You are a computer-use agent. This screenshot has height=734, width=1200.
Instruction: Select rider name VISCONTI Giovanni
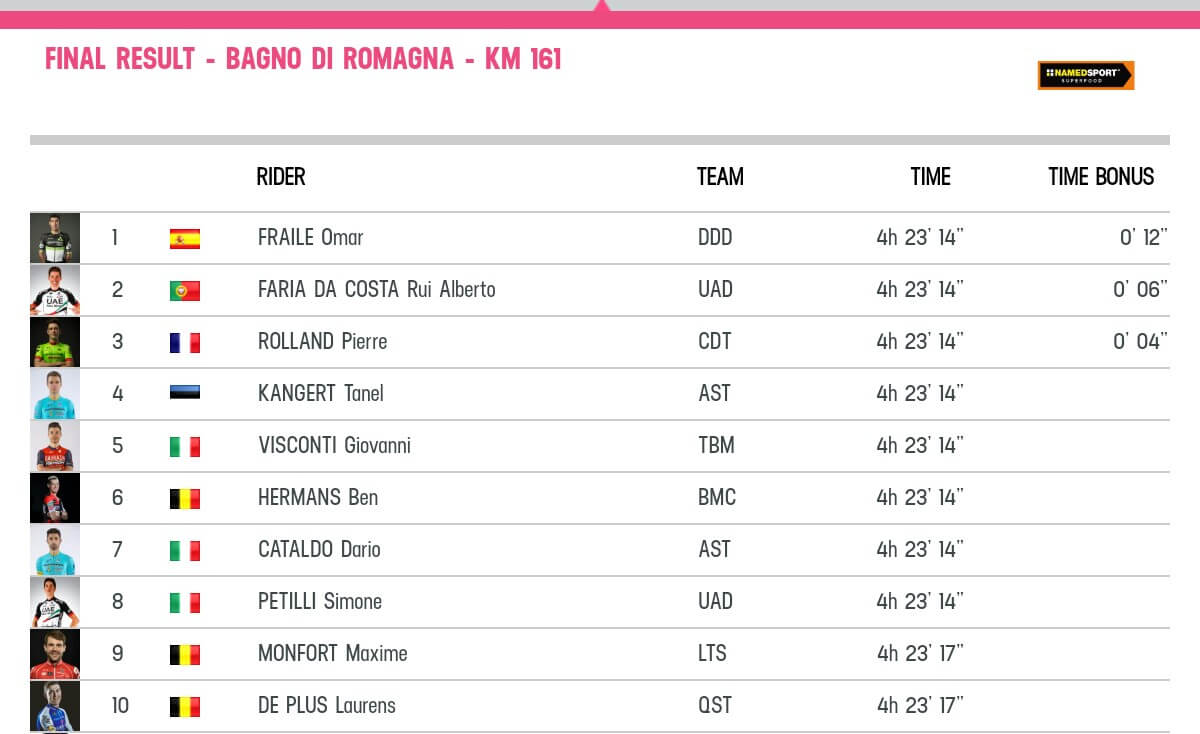click(x=334, y=446)
